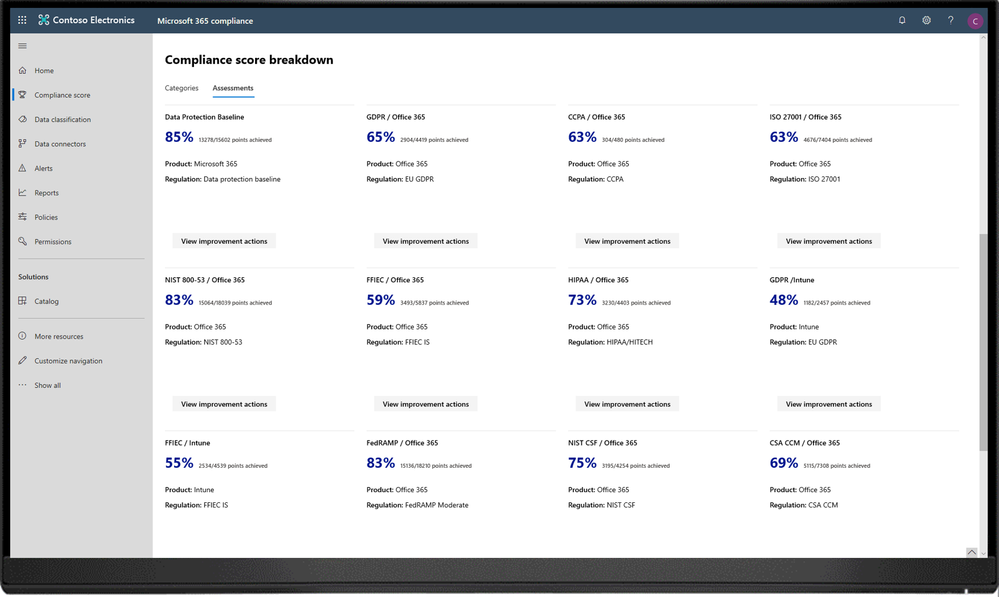
Task: Click the 59% score value
Action: pyautogui.click(x=380, y=300)
